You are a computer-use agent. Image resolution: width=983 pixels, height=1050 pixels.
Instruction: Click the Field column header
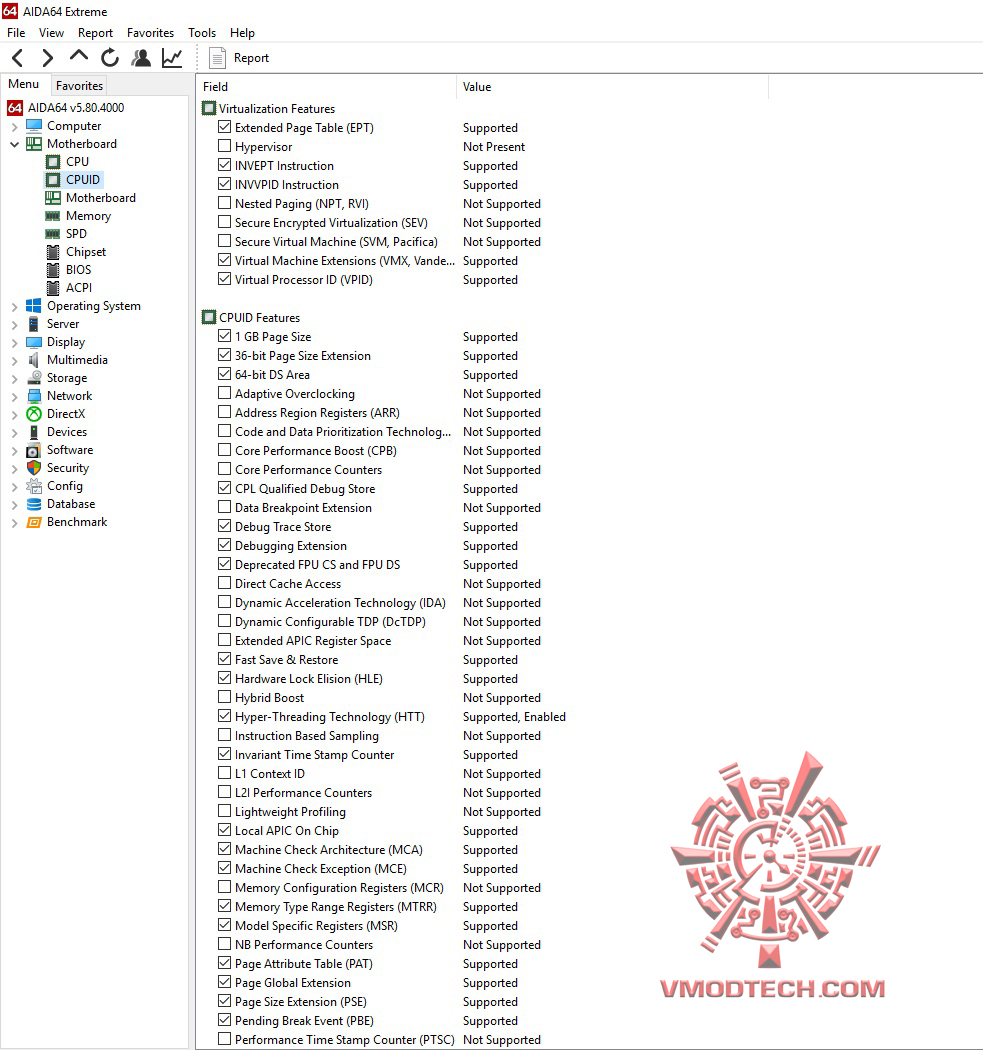327,87
